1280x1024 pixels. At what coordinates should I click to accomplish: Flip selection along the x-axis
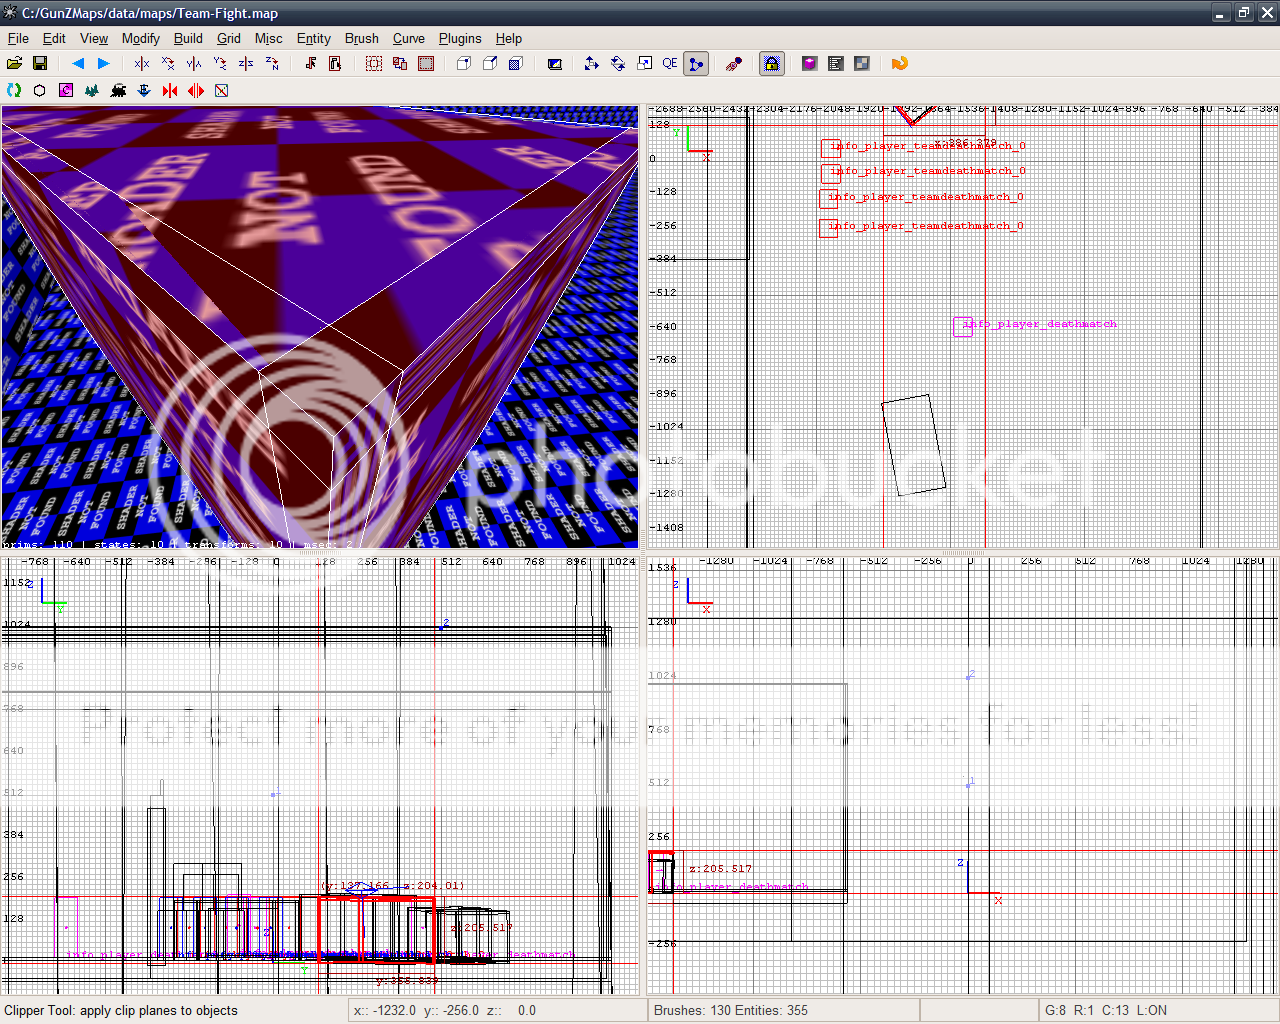[142, 63]
